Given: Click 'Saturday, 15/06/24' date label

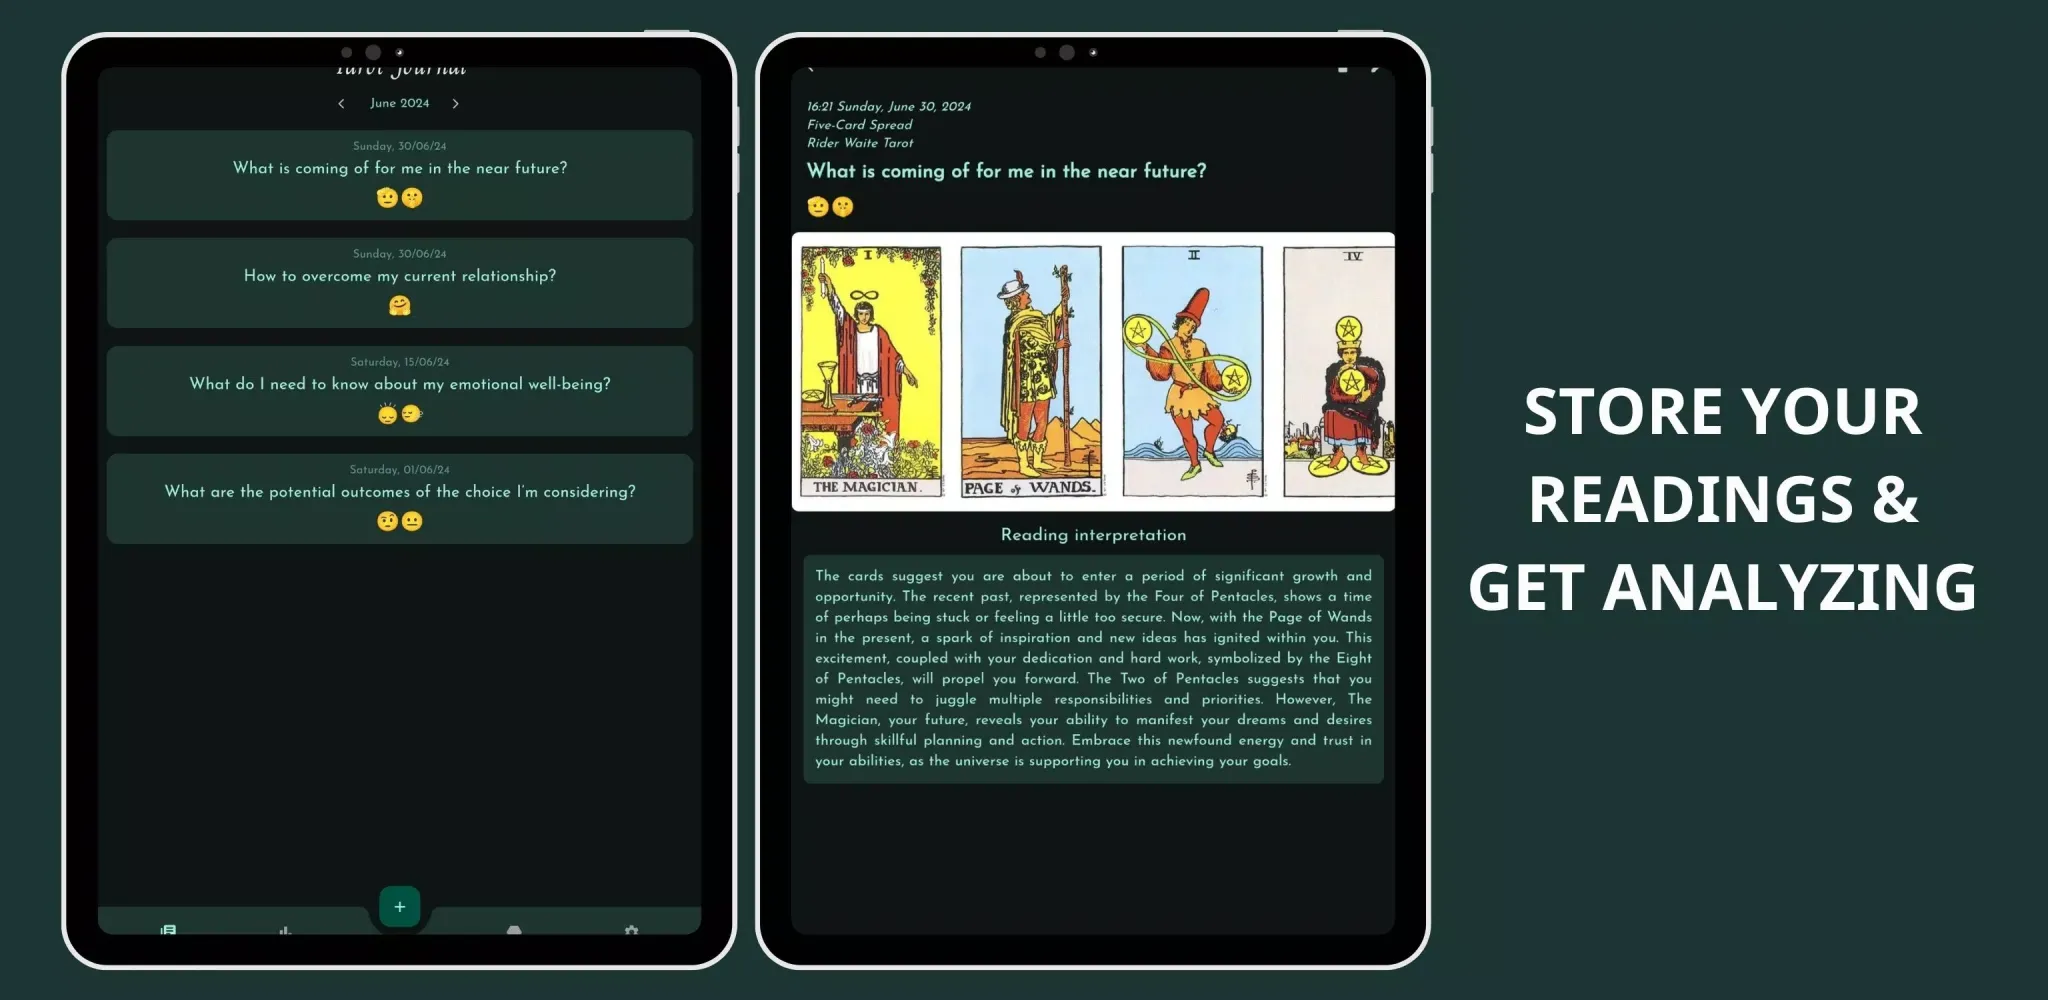Looking at the screenshot, I should [x=400, y=362].
